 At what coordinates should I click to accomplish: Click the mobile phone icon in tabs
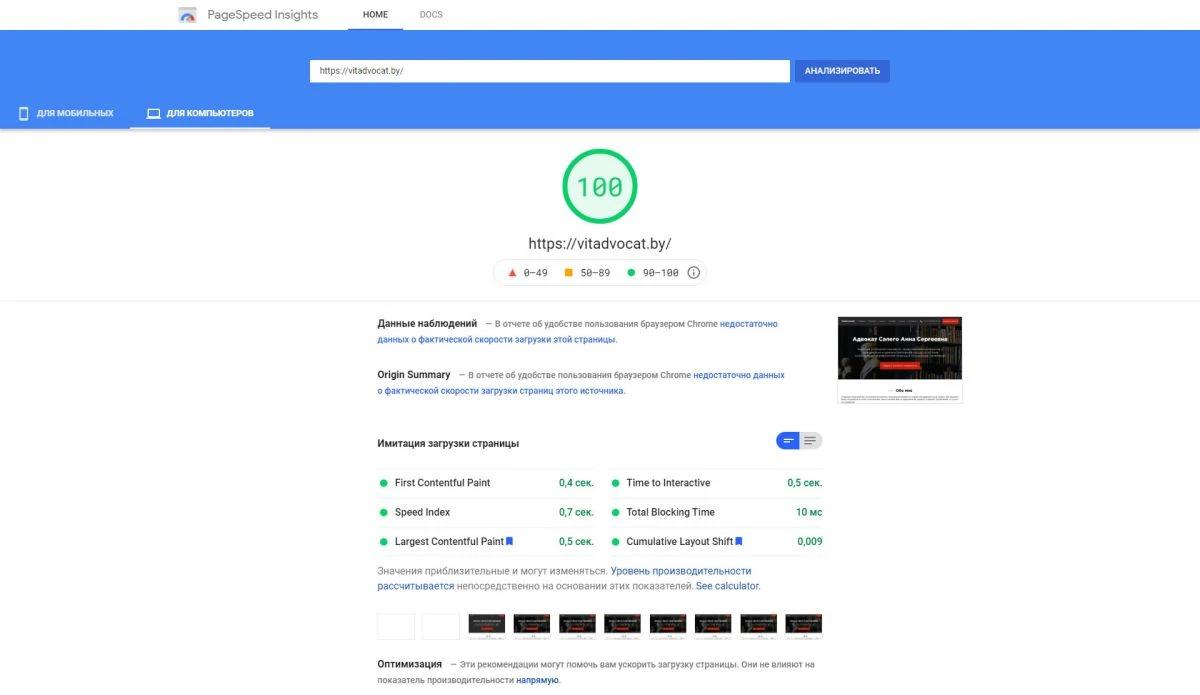(24, 114)
